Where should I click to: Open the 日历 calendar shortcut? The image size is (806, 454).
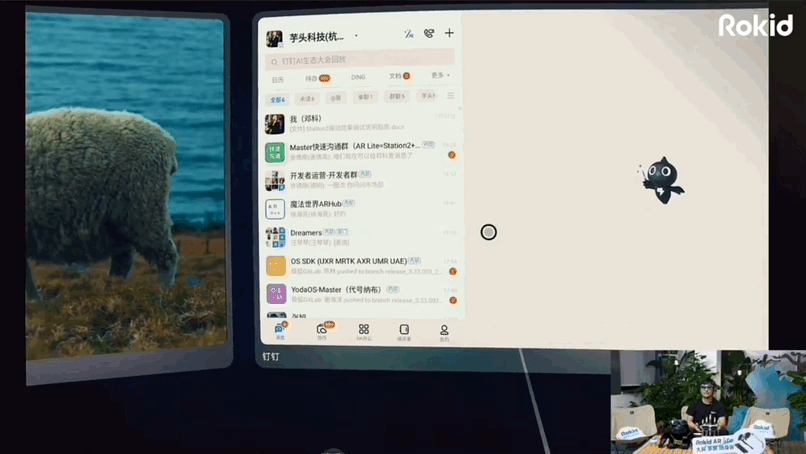pos(278,80)
